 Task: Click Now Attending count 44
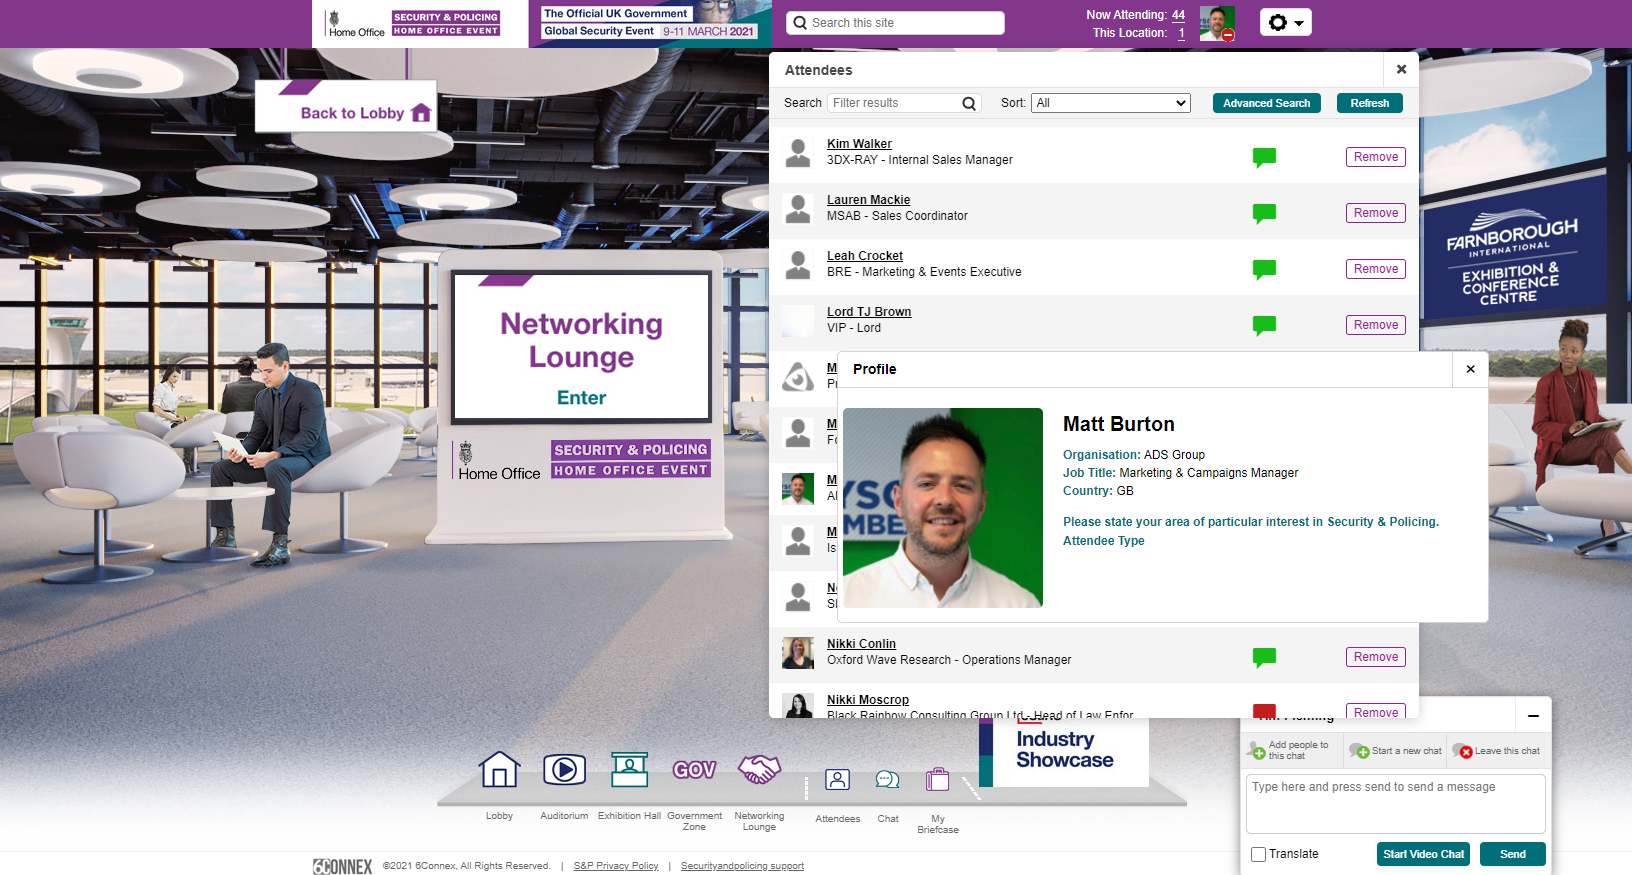point(1178,15)
